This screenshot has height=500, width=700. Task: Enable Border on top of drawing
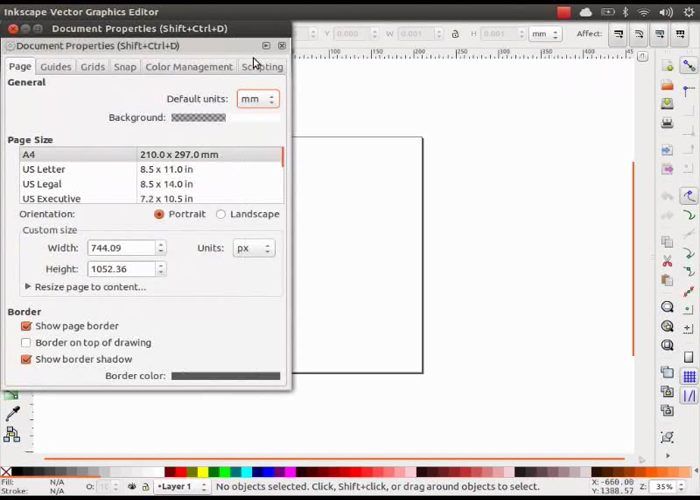(26, 343)
